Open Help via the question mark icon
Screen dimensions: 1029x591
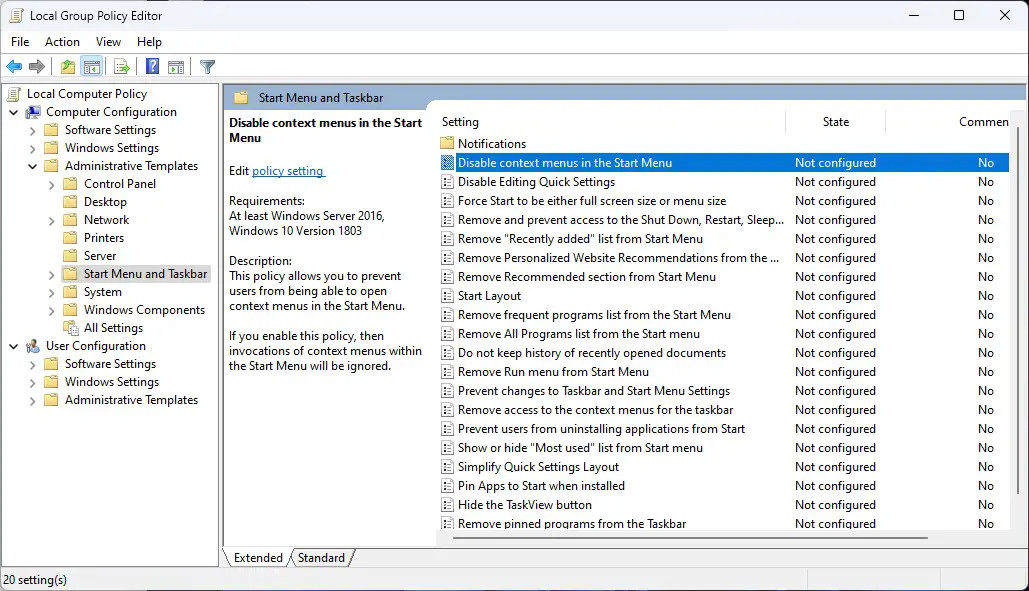[152, 66]
